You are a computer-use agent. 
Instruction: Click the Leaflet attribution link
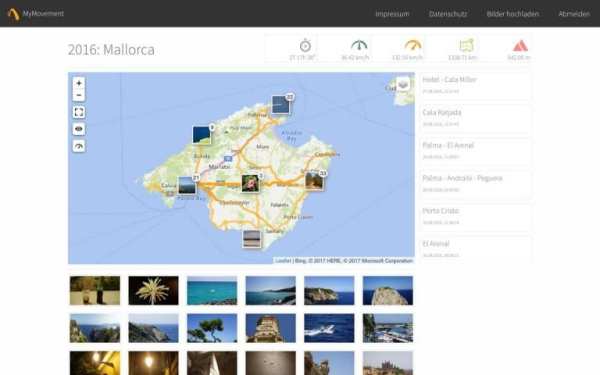click(x=283, y=261)
